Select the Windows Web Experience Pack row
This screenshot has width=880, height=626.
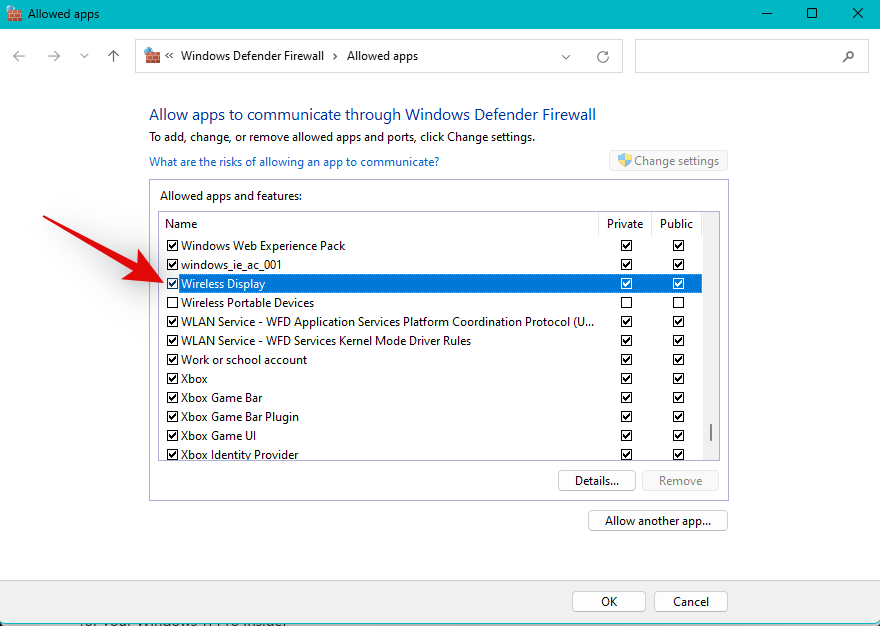click(x=430, y=245)
